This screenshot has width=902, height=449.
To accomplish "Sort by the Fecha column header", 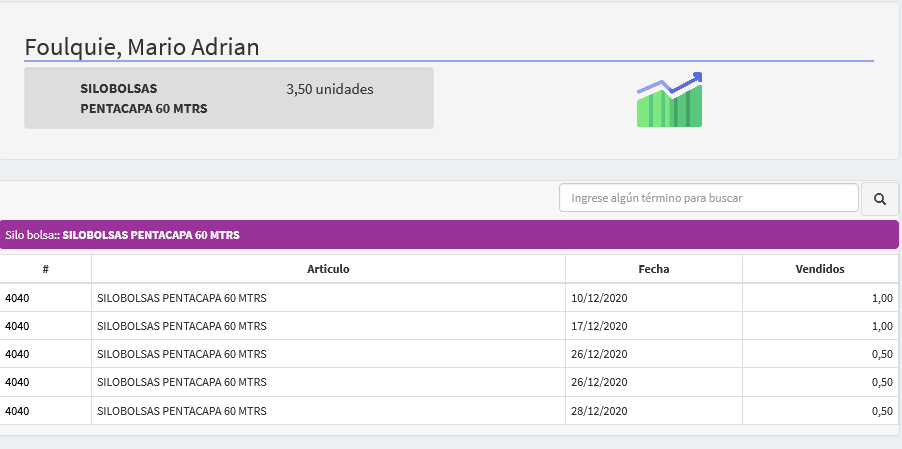I will click(653, 269).
